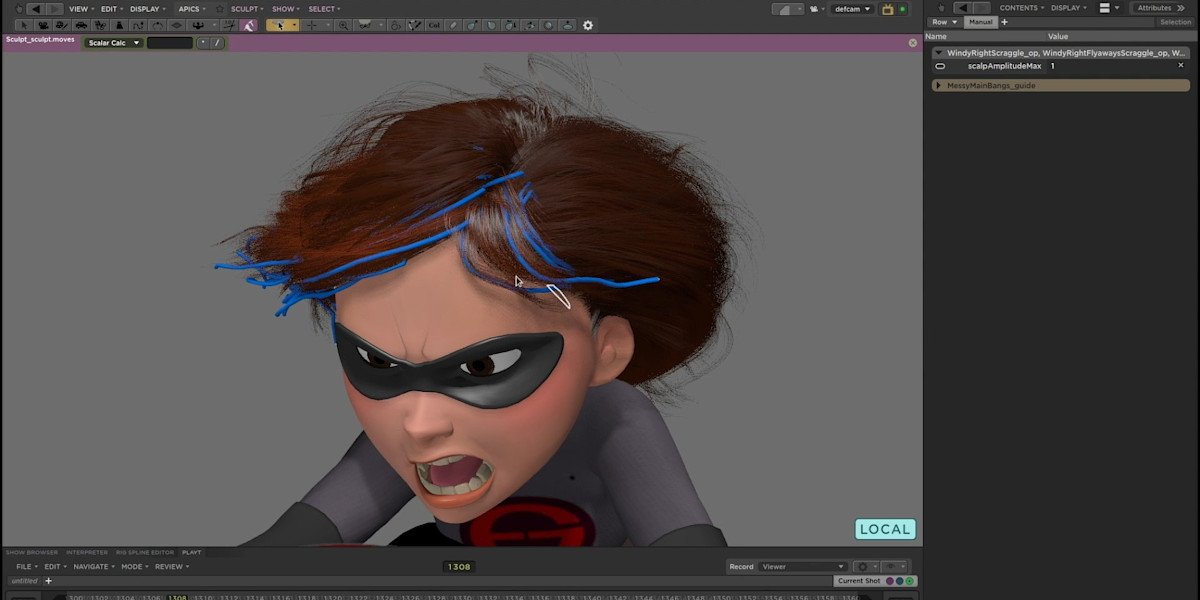Screen dimensions: 1200x600
Task: Open the toolbar settings gear
Action: tap(588, 25)
